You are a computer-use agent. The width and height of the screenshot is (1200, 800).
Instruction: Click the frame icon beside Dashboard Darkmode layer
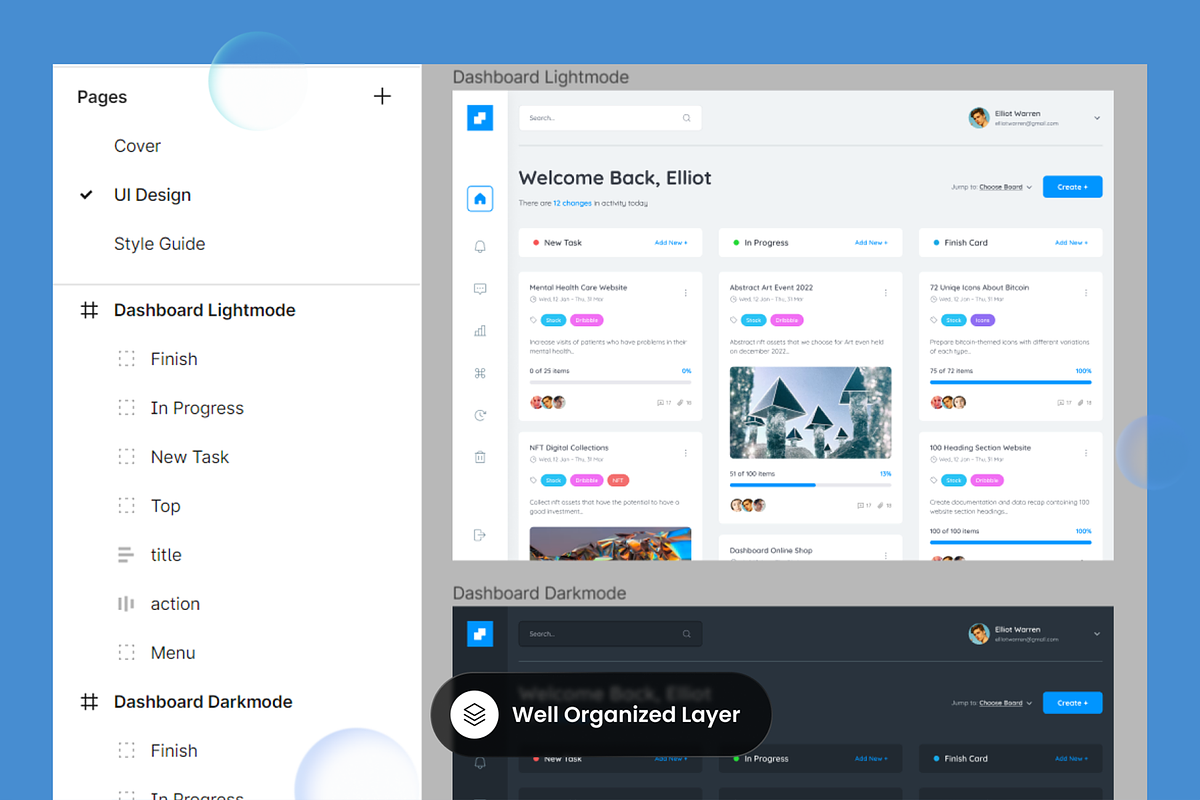pos(89,702)
